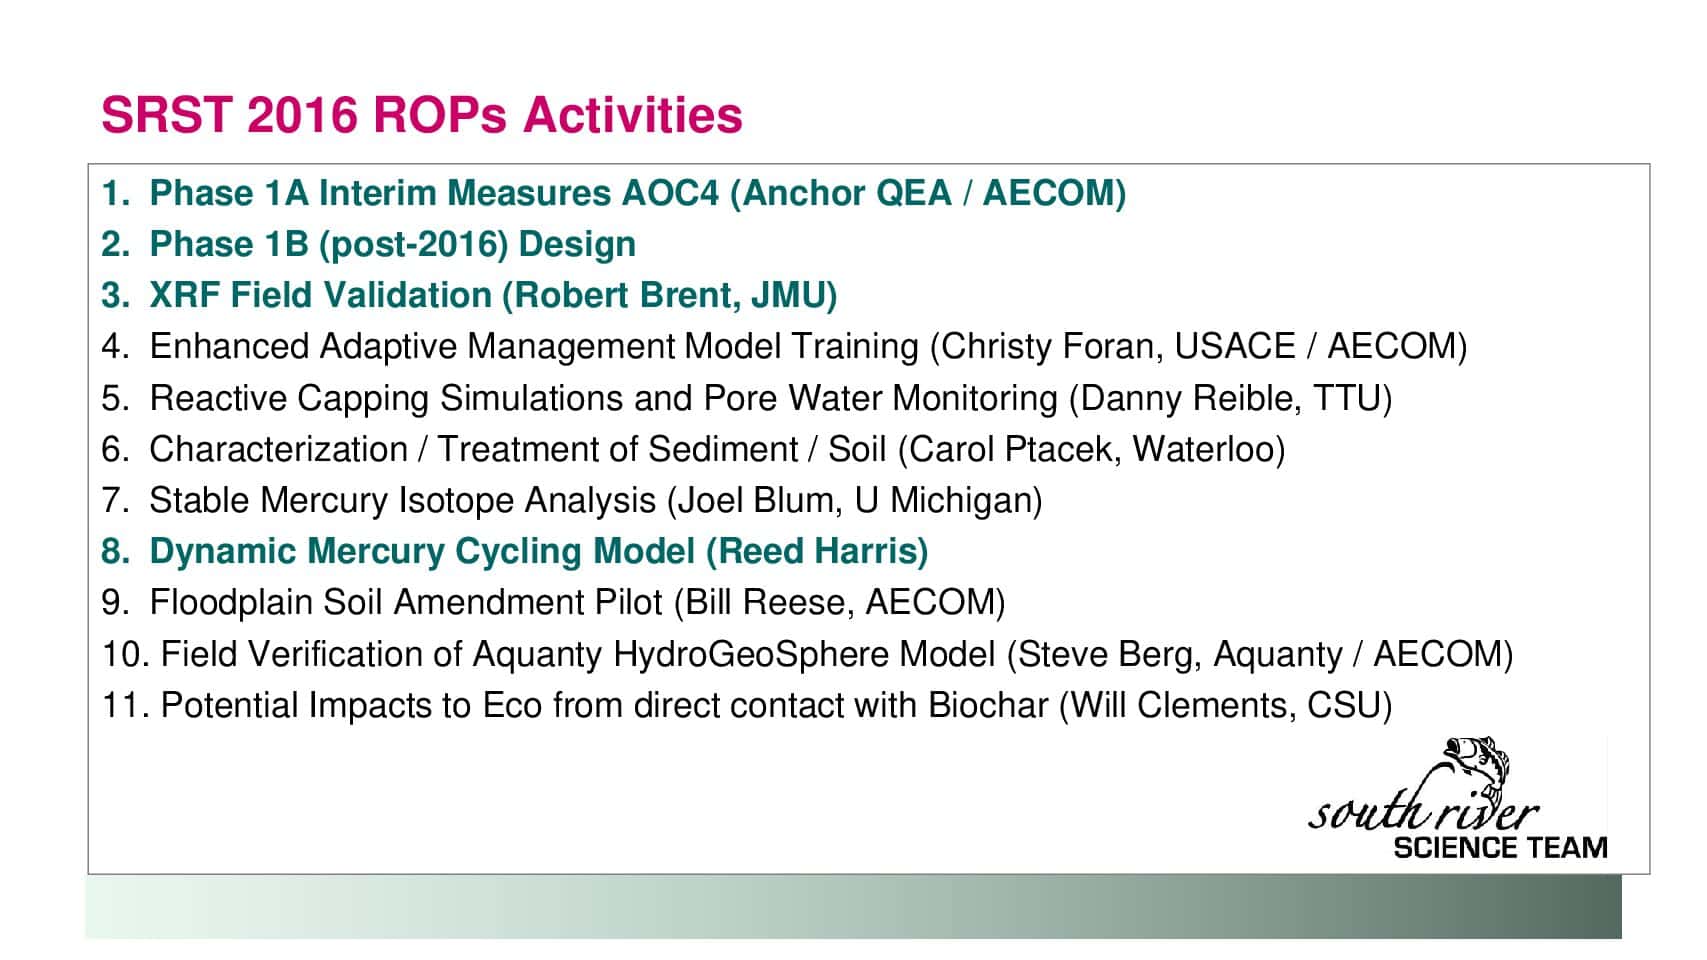Click item 10 Aquanty HydroGeoSphere Model line

tap(808, 654)
